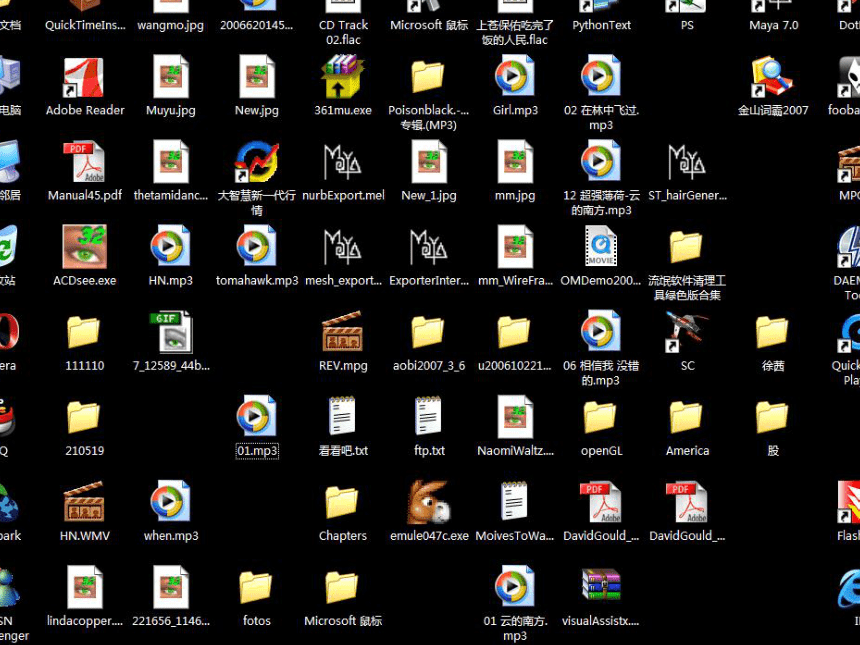
Task: Click the 2006620145... file label
Action: pos(257,25)
